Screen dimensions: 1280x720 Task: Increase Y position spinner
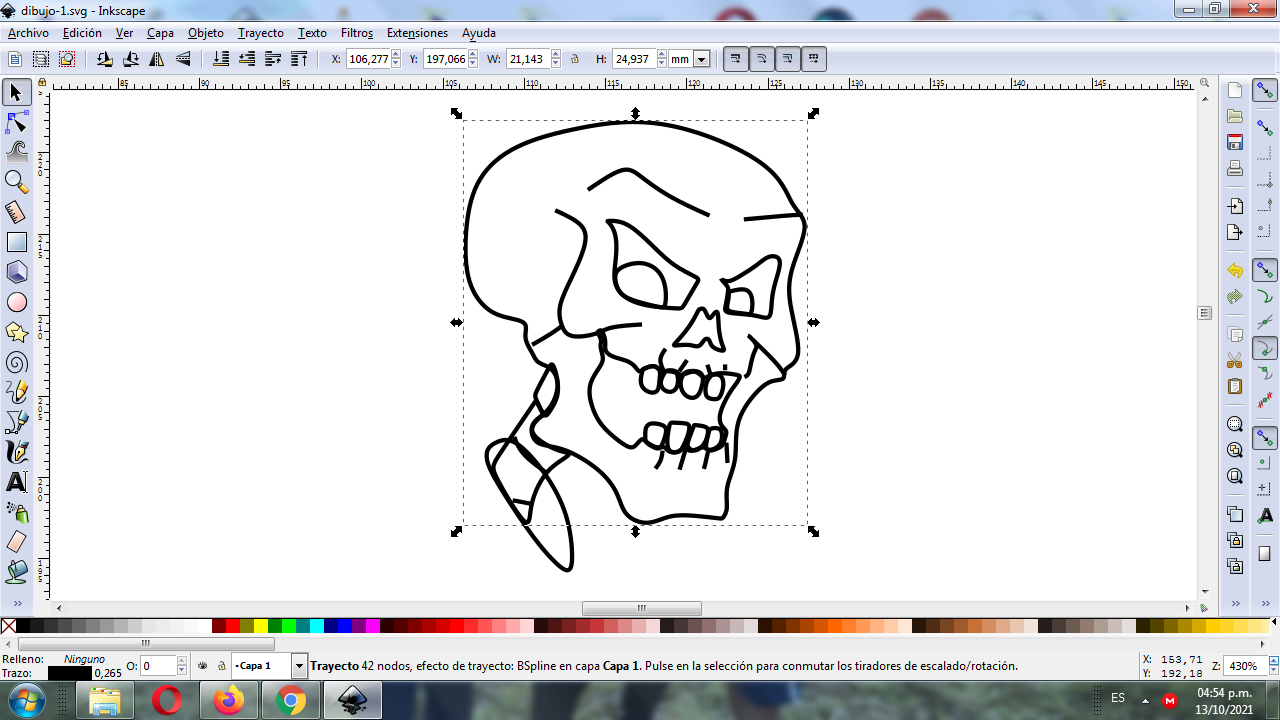pos(473,55)
